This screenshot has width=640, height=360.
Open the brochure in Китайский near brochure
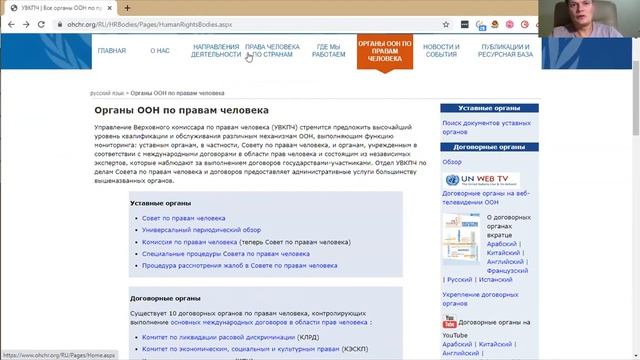(x=503, y=253)
